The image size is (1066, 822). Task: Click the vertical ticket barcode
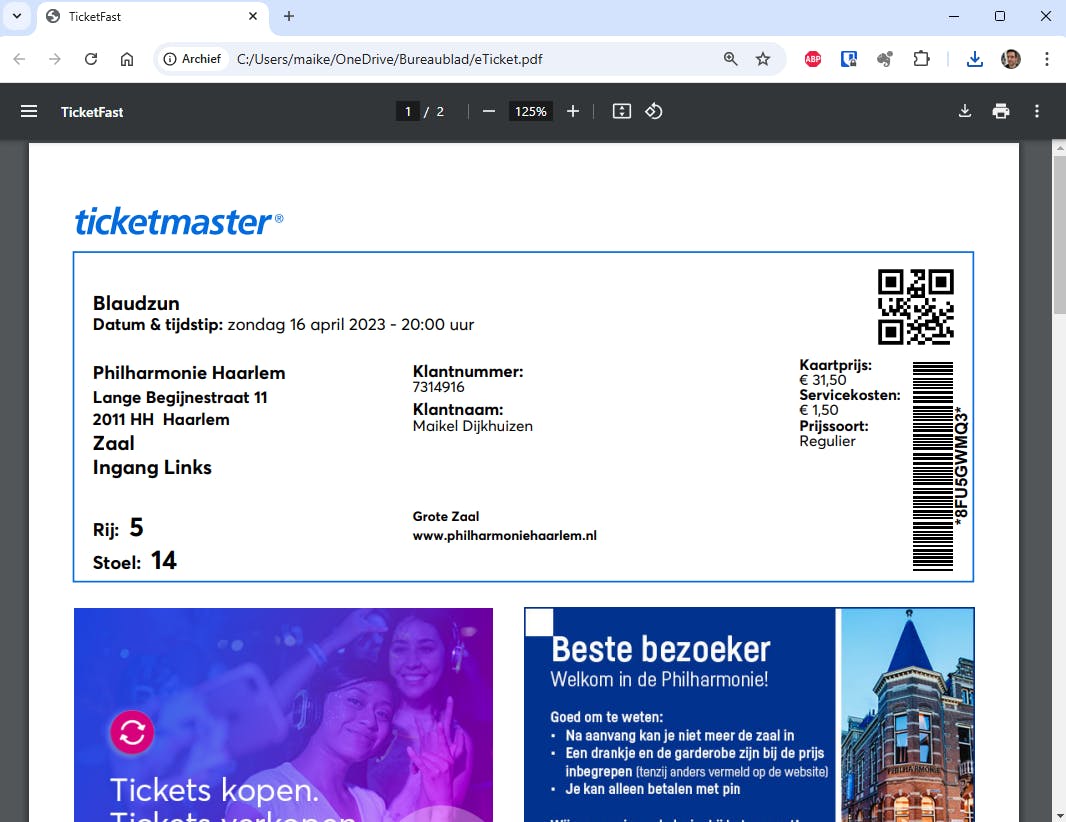click(933, 466)
